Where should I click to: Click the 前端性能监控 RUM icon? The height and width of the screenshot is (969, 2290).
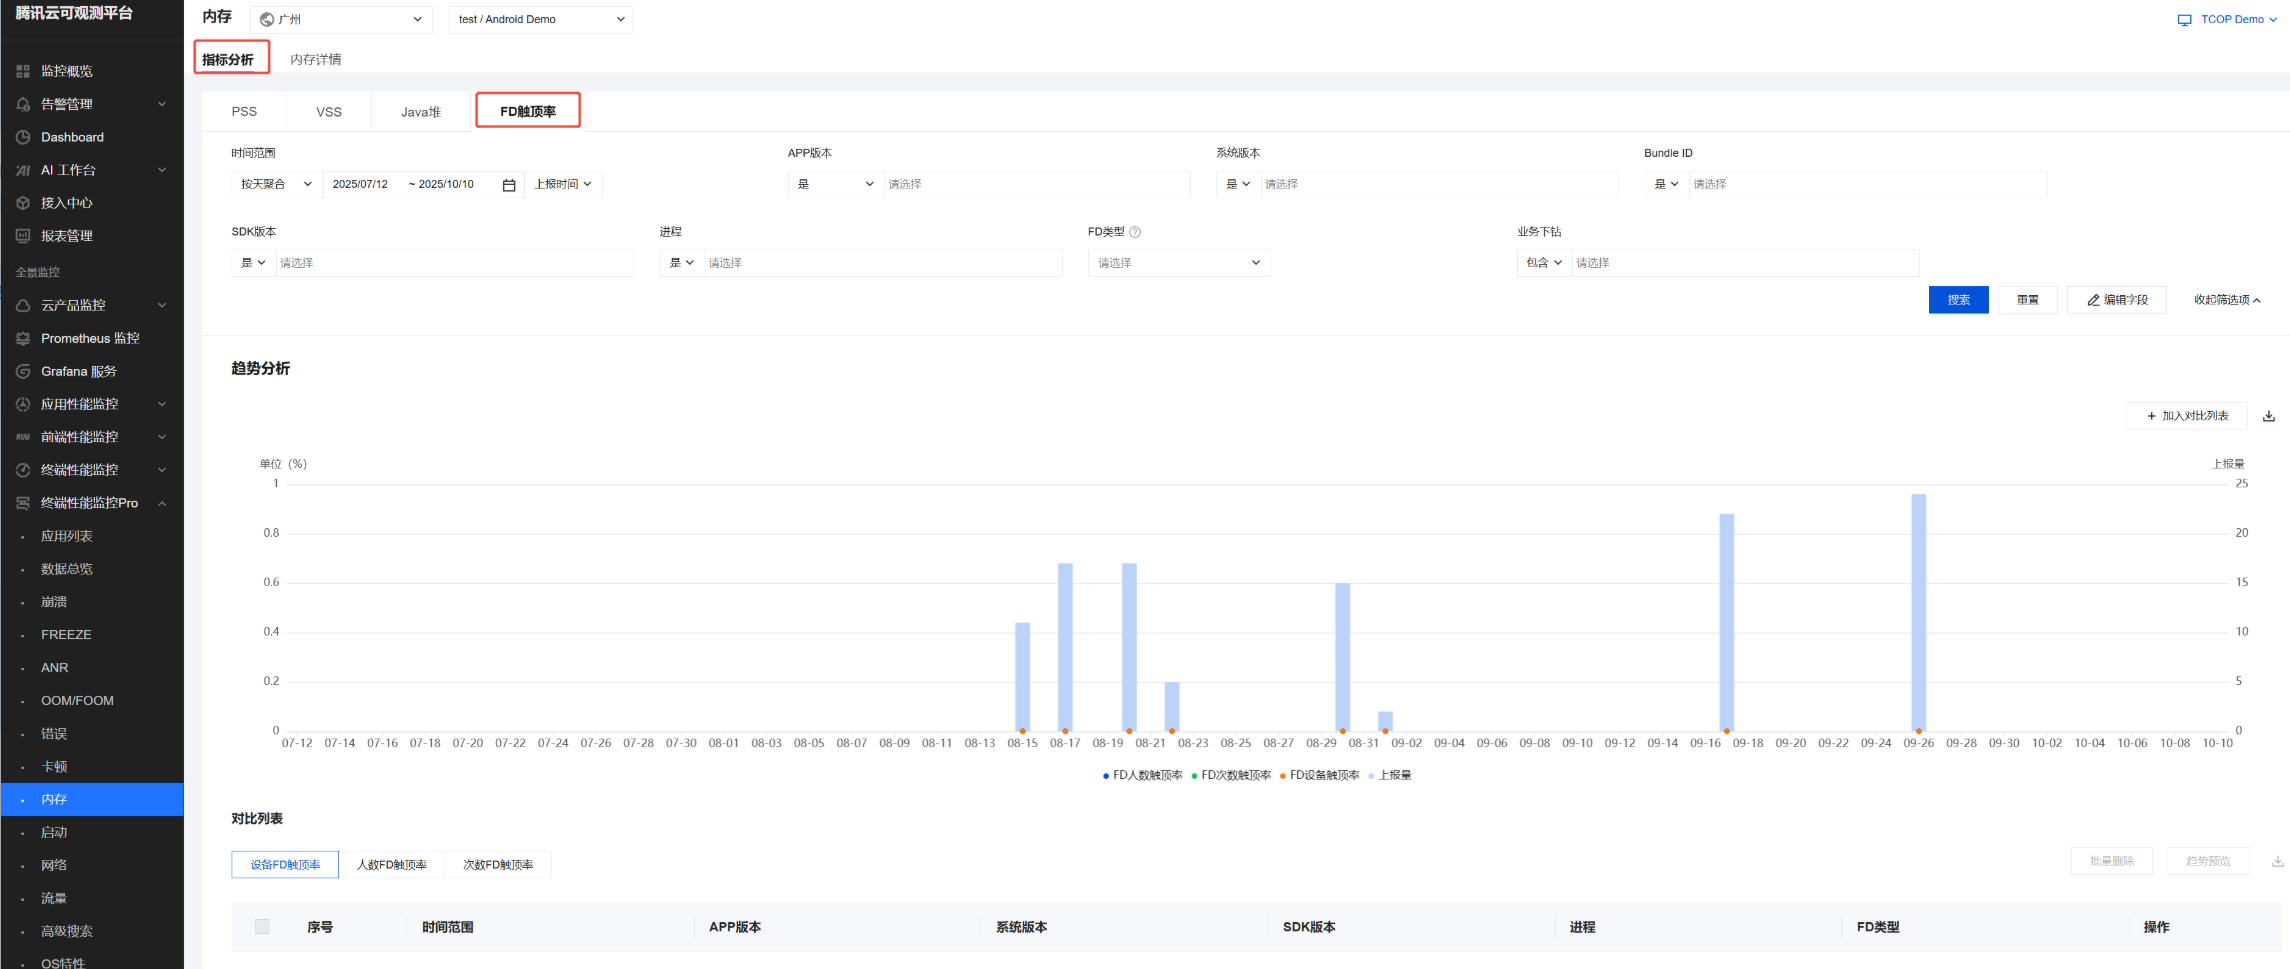(23, 437)
